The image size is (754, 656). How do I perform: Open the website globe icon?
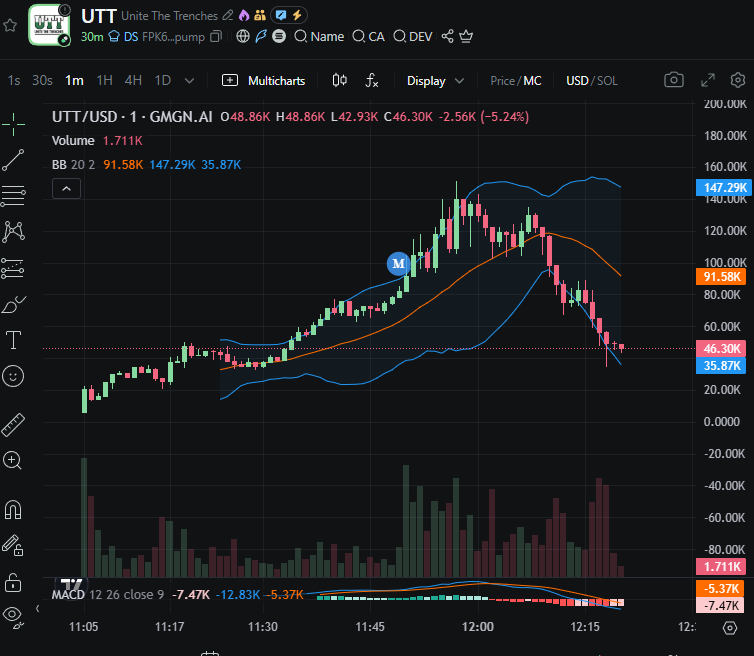[243, 37]
